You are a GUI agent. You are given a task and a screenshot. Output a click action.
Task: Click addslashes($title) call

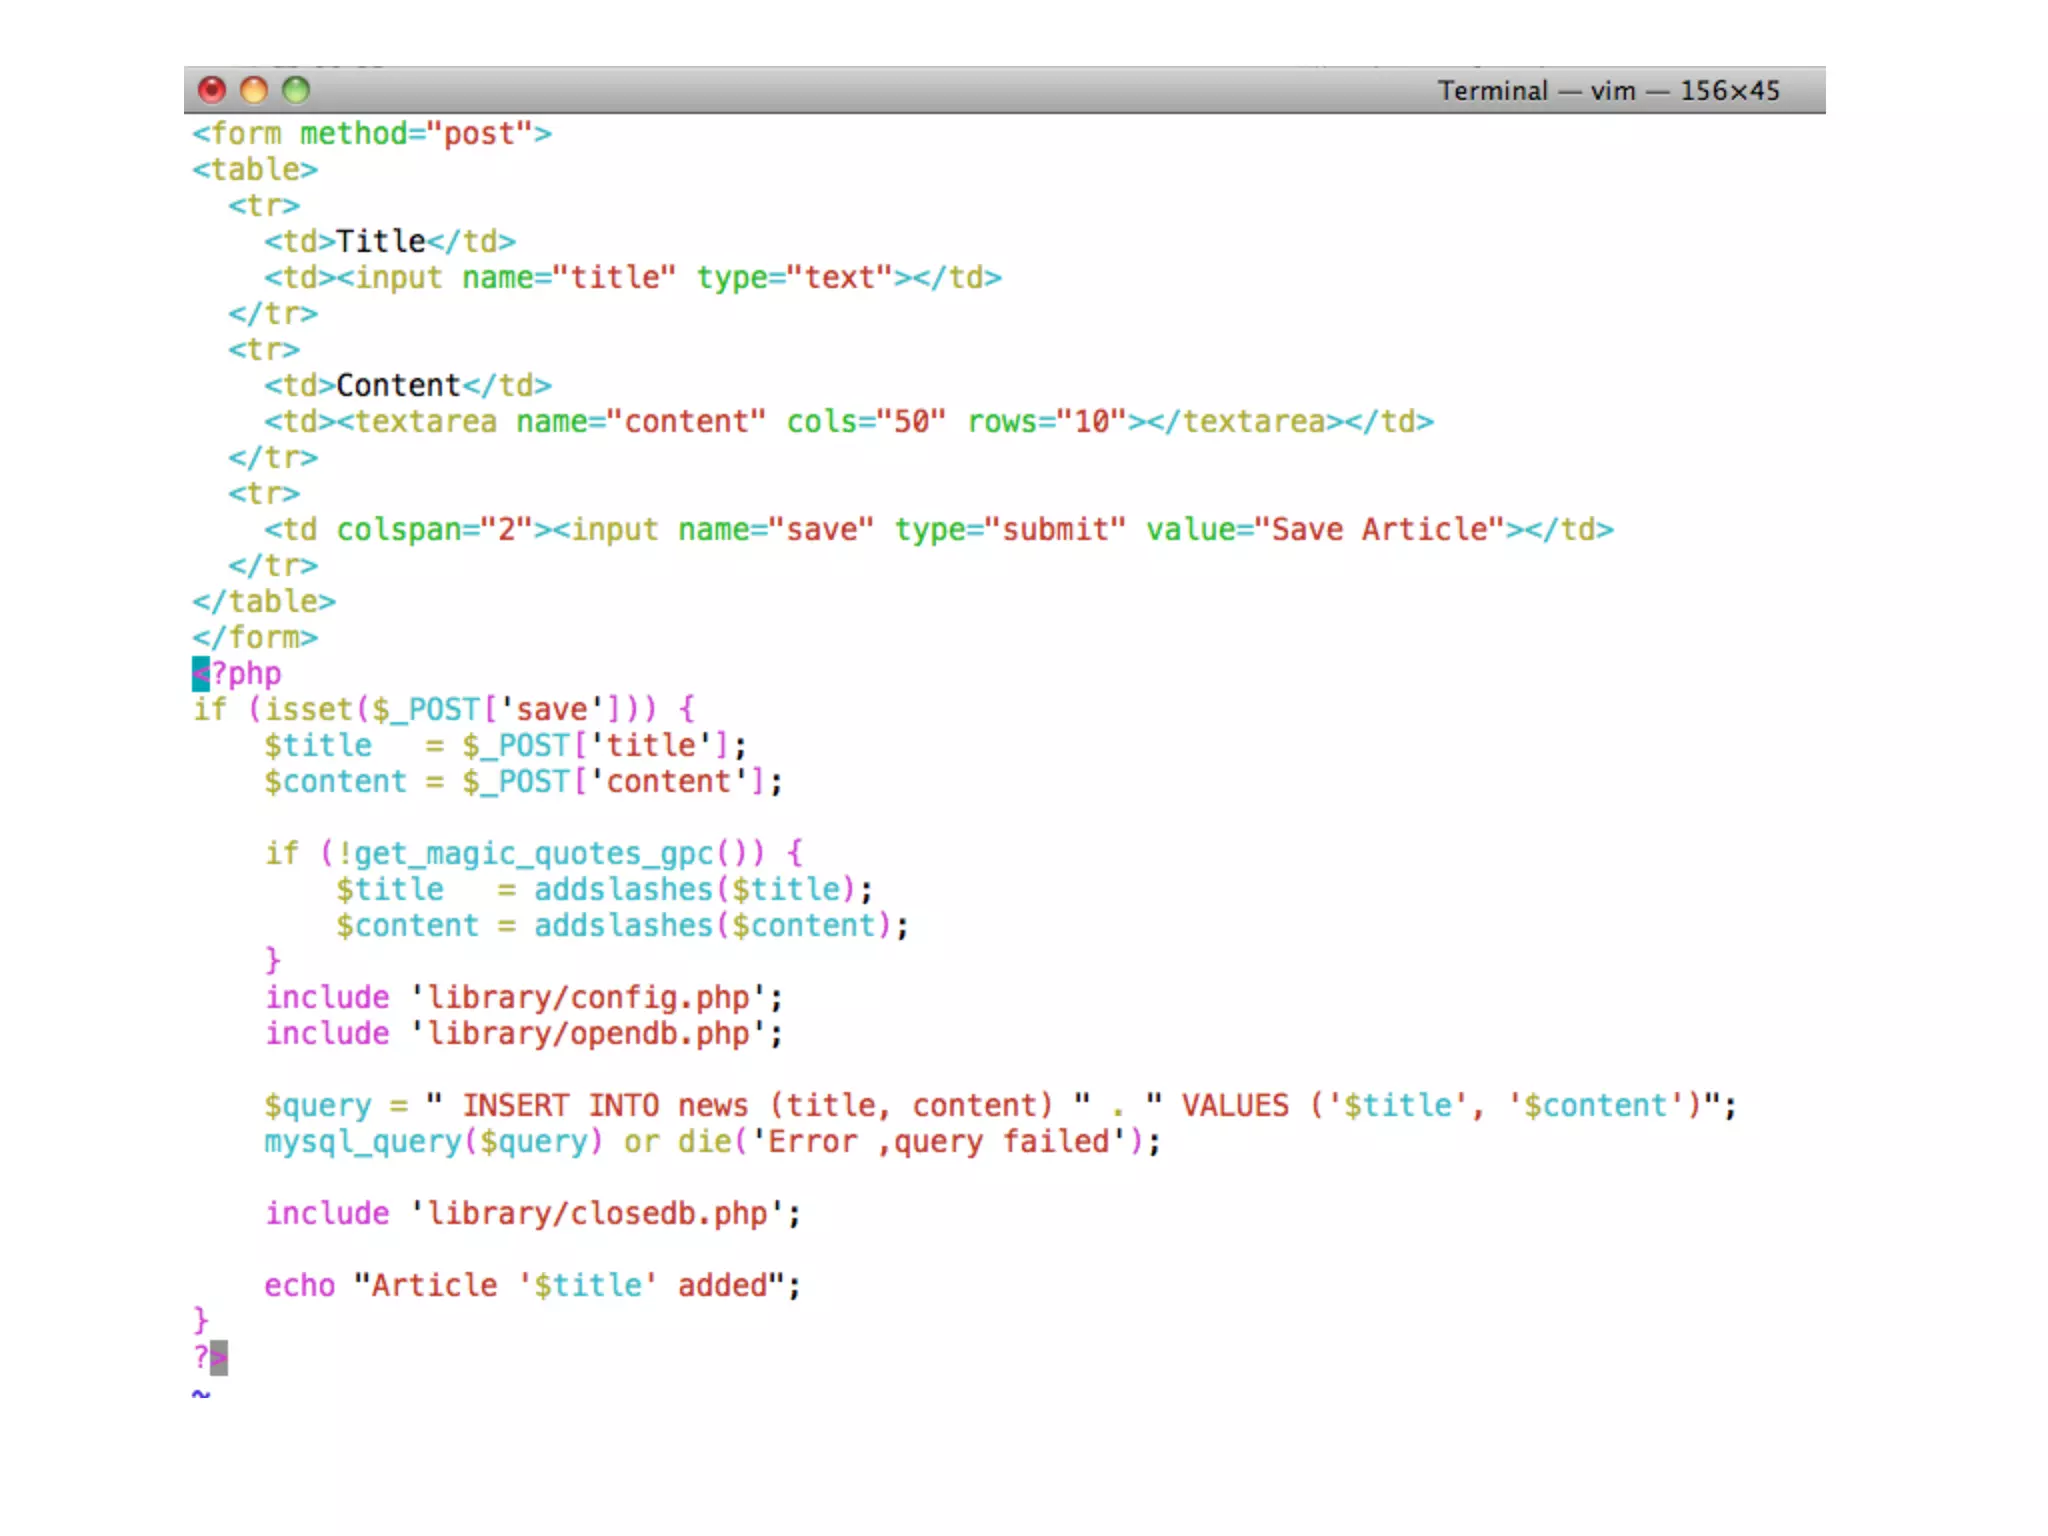tap(694, 890)
